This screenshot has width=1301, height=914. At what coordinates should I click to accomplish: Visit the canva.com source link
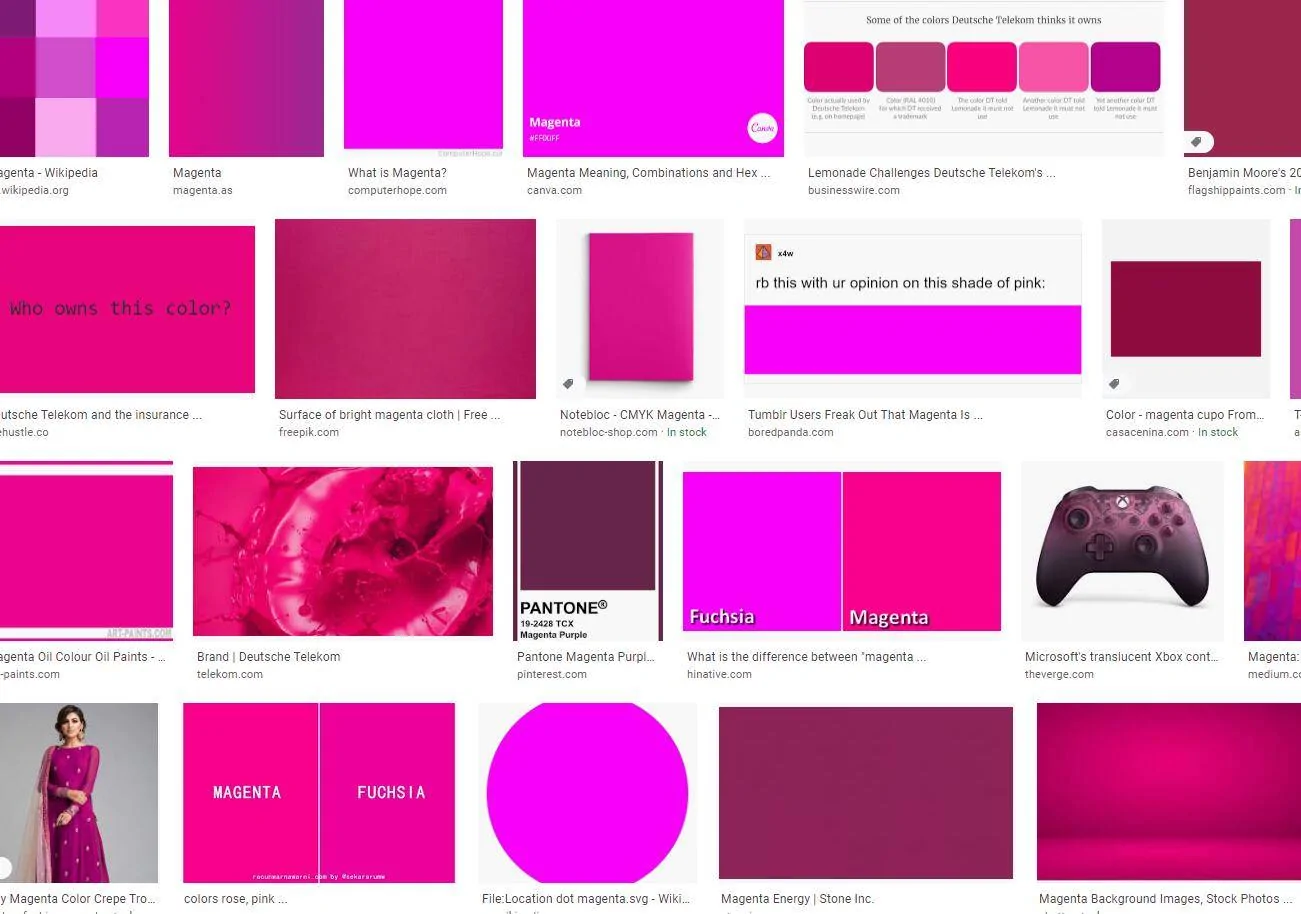pos(555,190)
